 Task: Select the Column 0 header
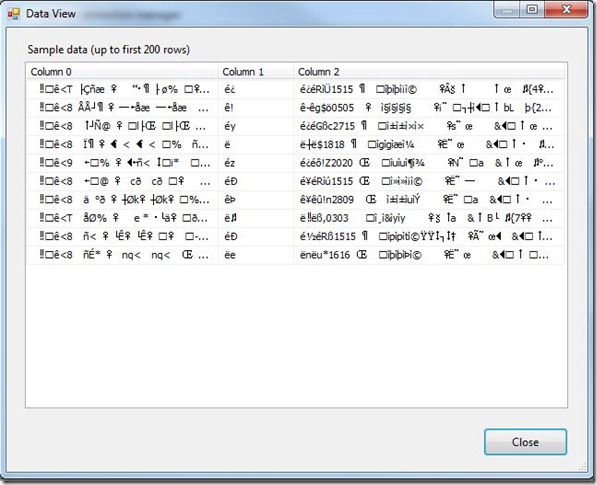click(x=123, y=72)
